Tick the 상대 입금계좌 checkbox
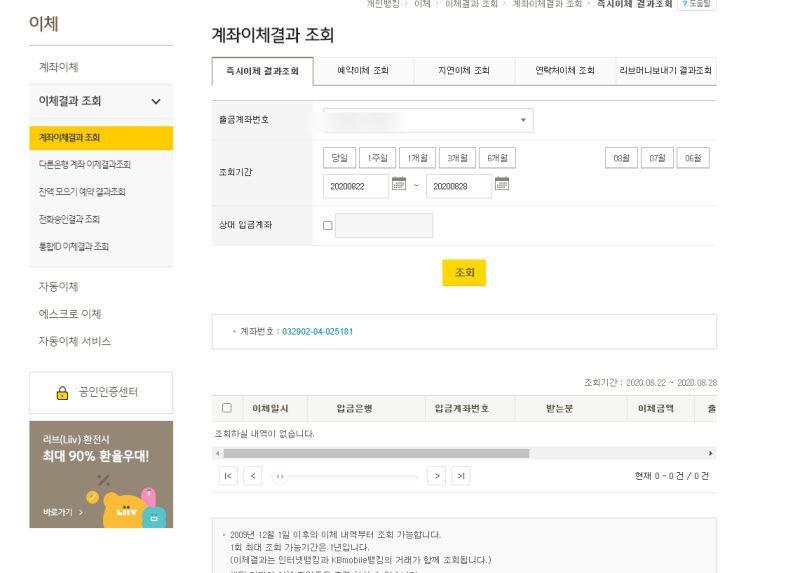The width and height of the screenshot is (800, 573). tap(328, 226)
